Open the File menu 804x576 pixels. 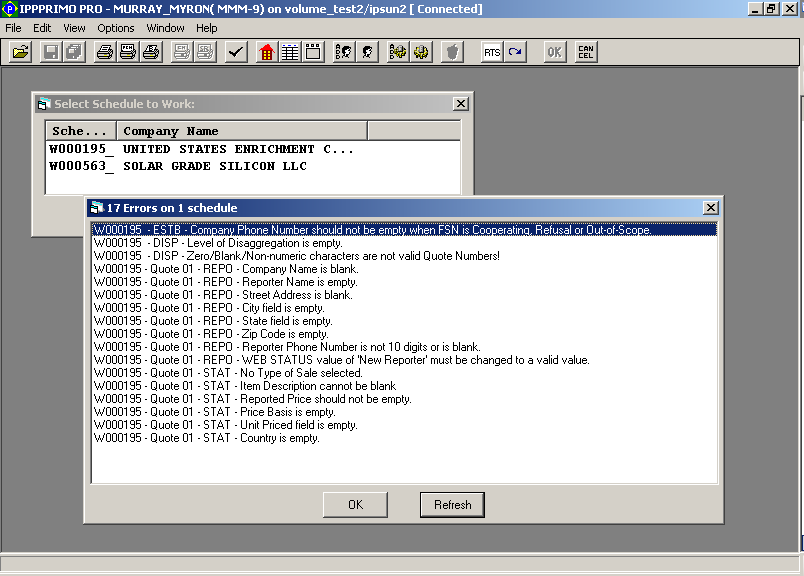tap(13, 28)
